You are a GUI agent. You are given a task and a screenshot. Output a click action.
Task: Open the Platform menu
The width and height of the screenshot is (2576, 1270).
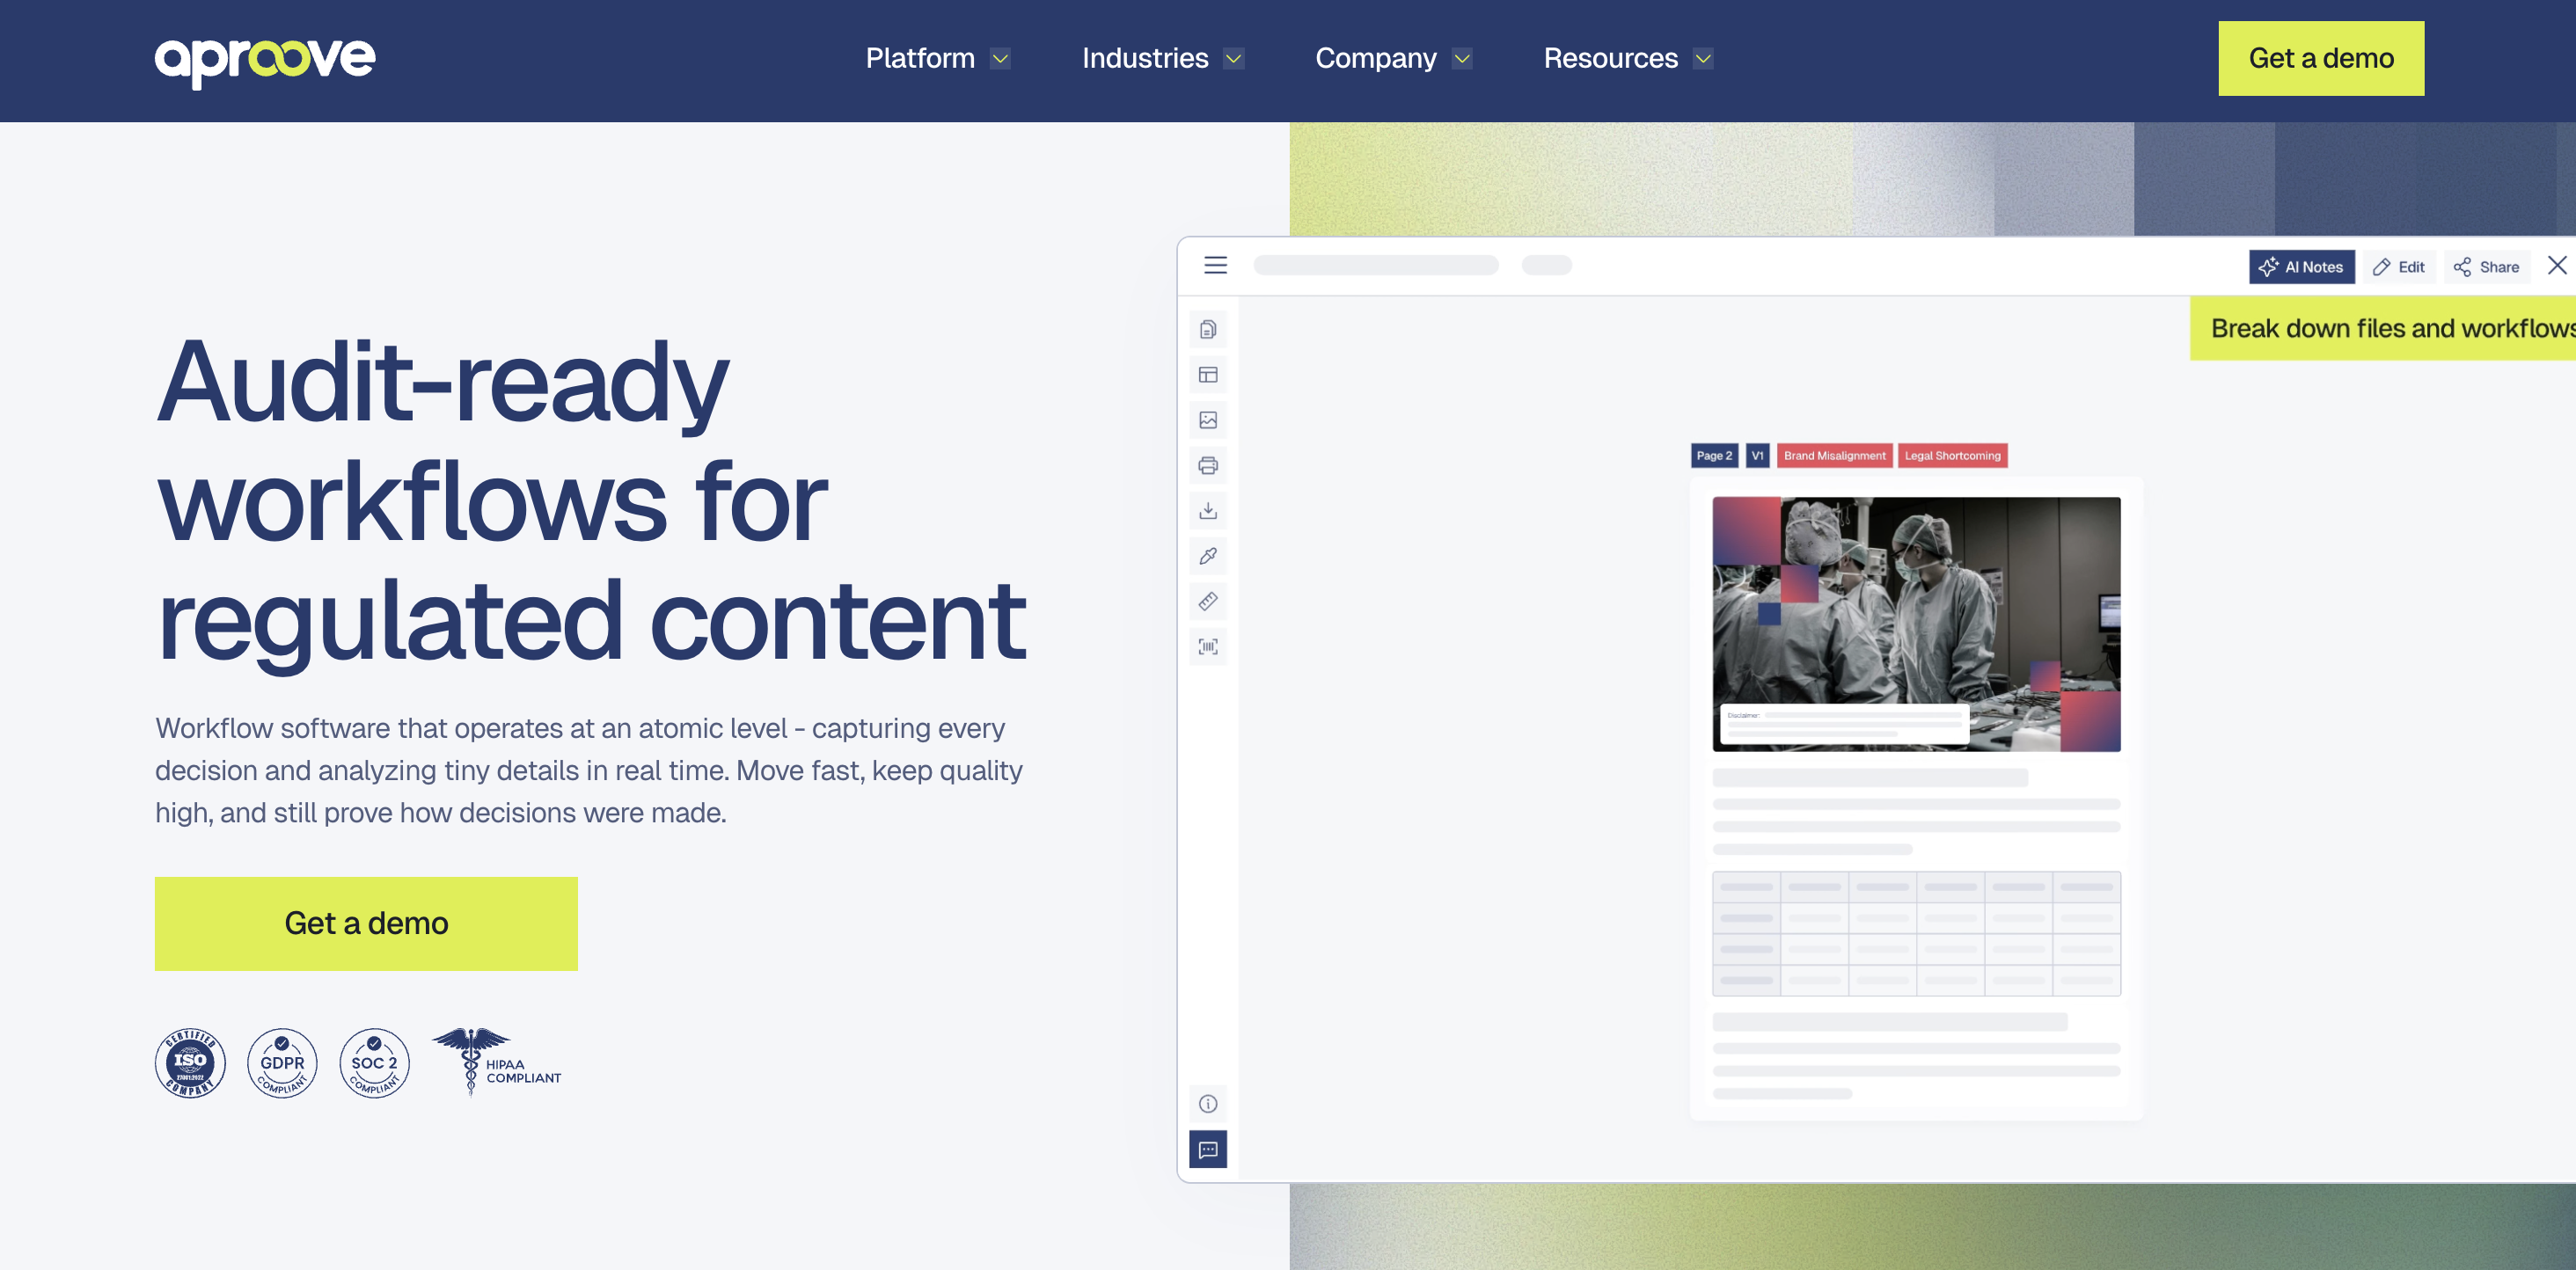[x=920, y=58]
